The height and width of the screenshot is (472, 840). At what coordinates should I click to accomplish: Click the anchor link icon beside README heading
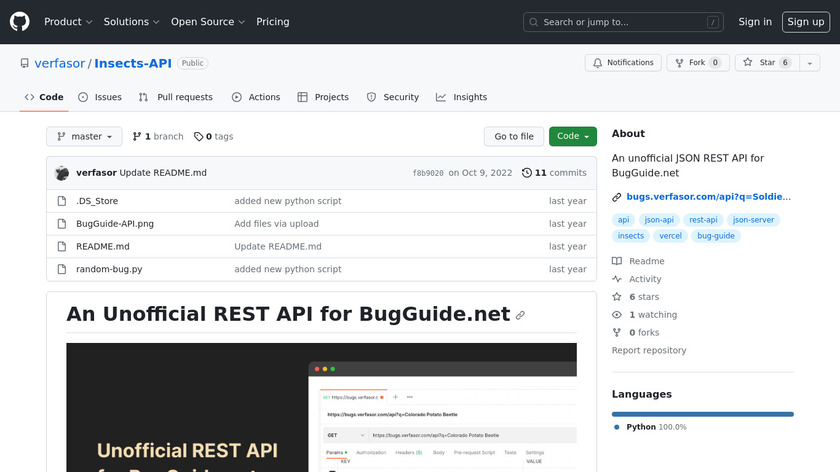coord(520,315)
